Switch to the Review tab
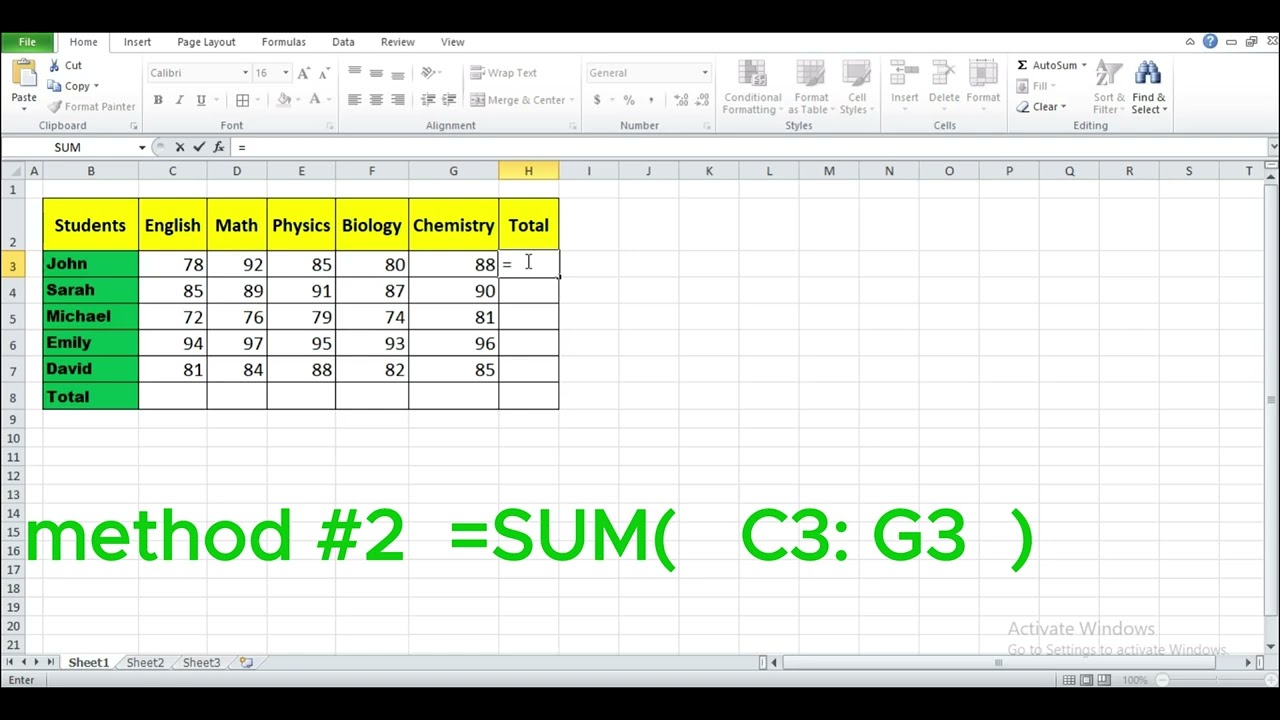The image size is (1280, 720). [397, 42]
